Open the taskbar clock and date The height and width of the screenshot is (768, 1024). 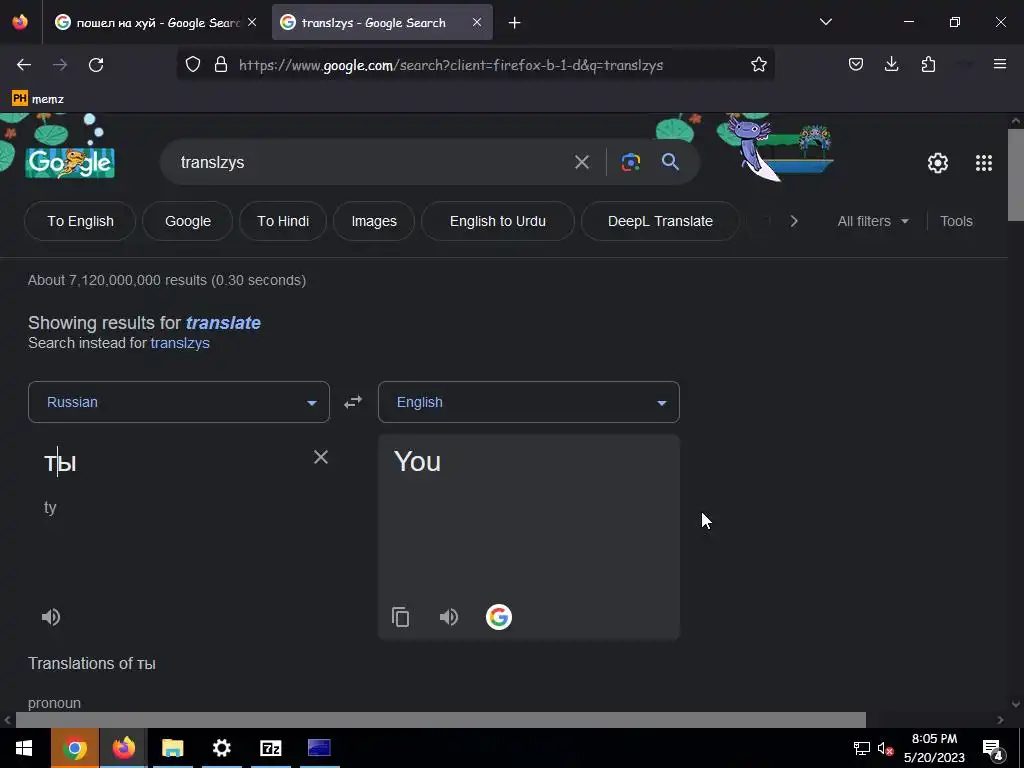pos(934,748)
